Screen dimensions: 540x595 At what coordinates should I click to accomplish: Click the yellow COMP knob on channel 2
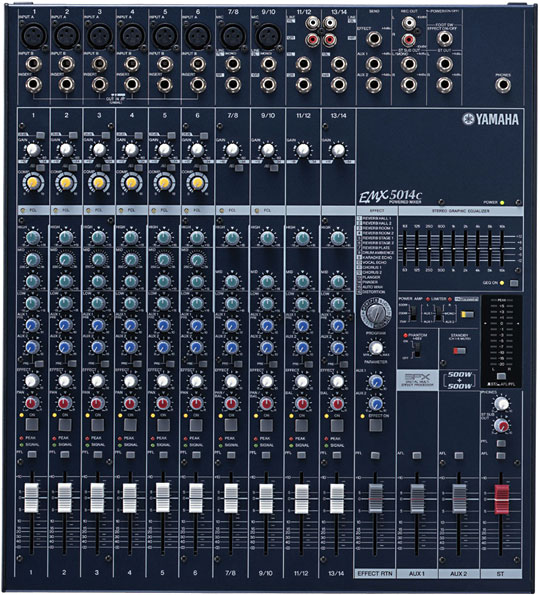(x=66, y=183)
